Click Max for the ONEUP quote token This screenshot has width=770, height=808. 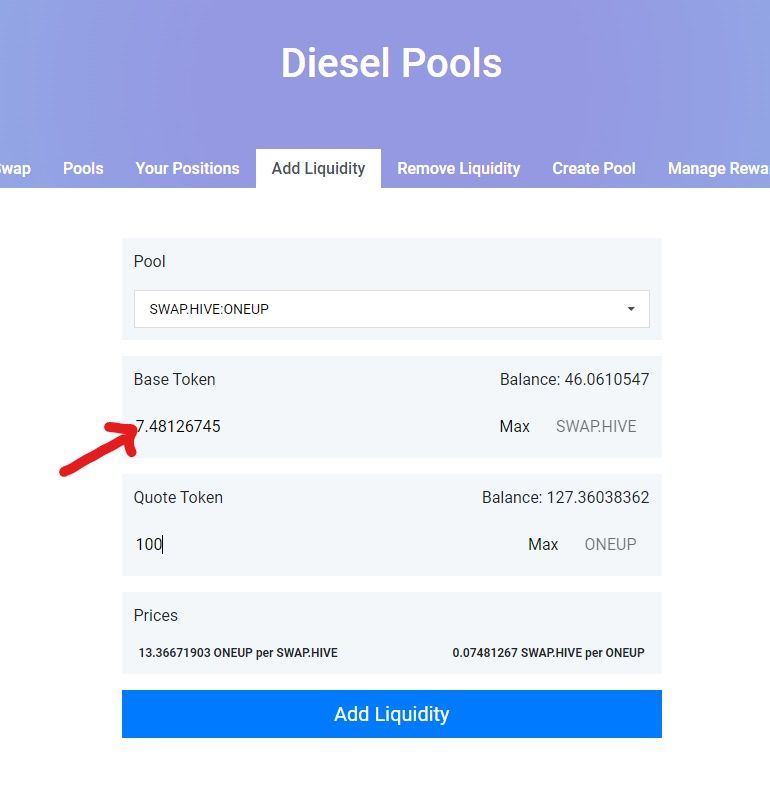pyautogui.click(x=543, y=544)
